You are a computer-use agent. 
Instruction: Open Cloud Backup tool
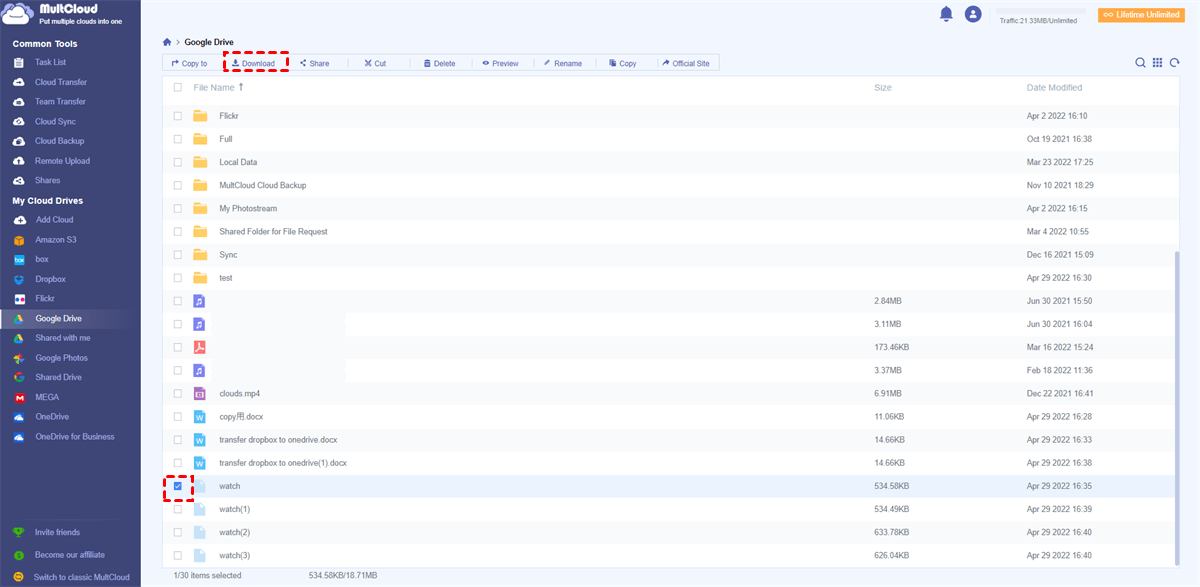(59, 141)
